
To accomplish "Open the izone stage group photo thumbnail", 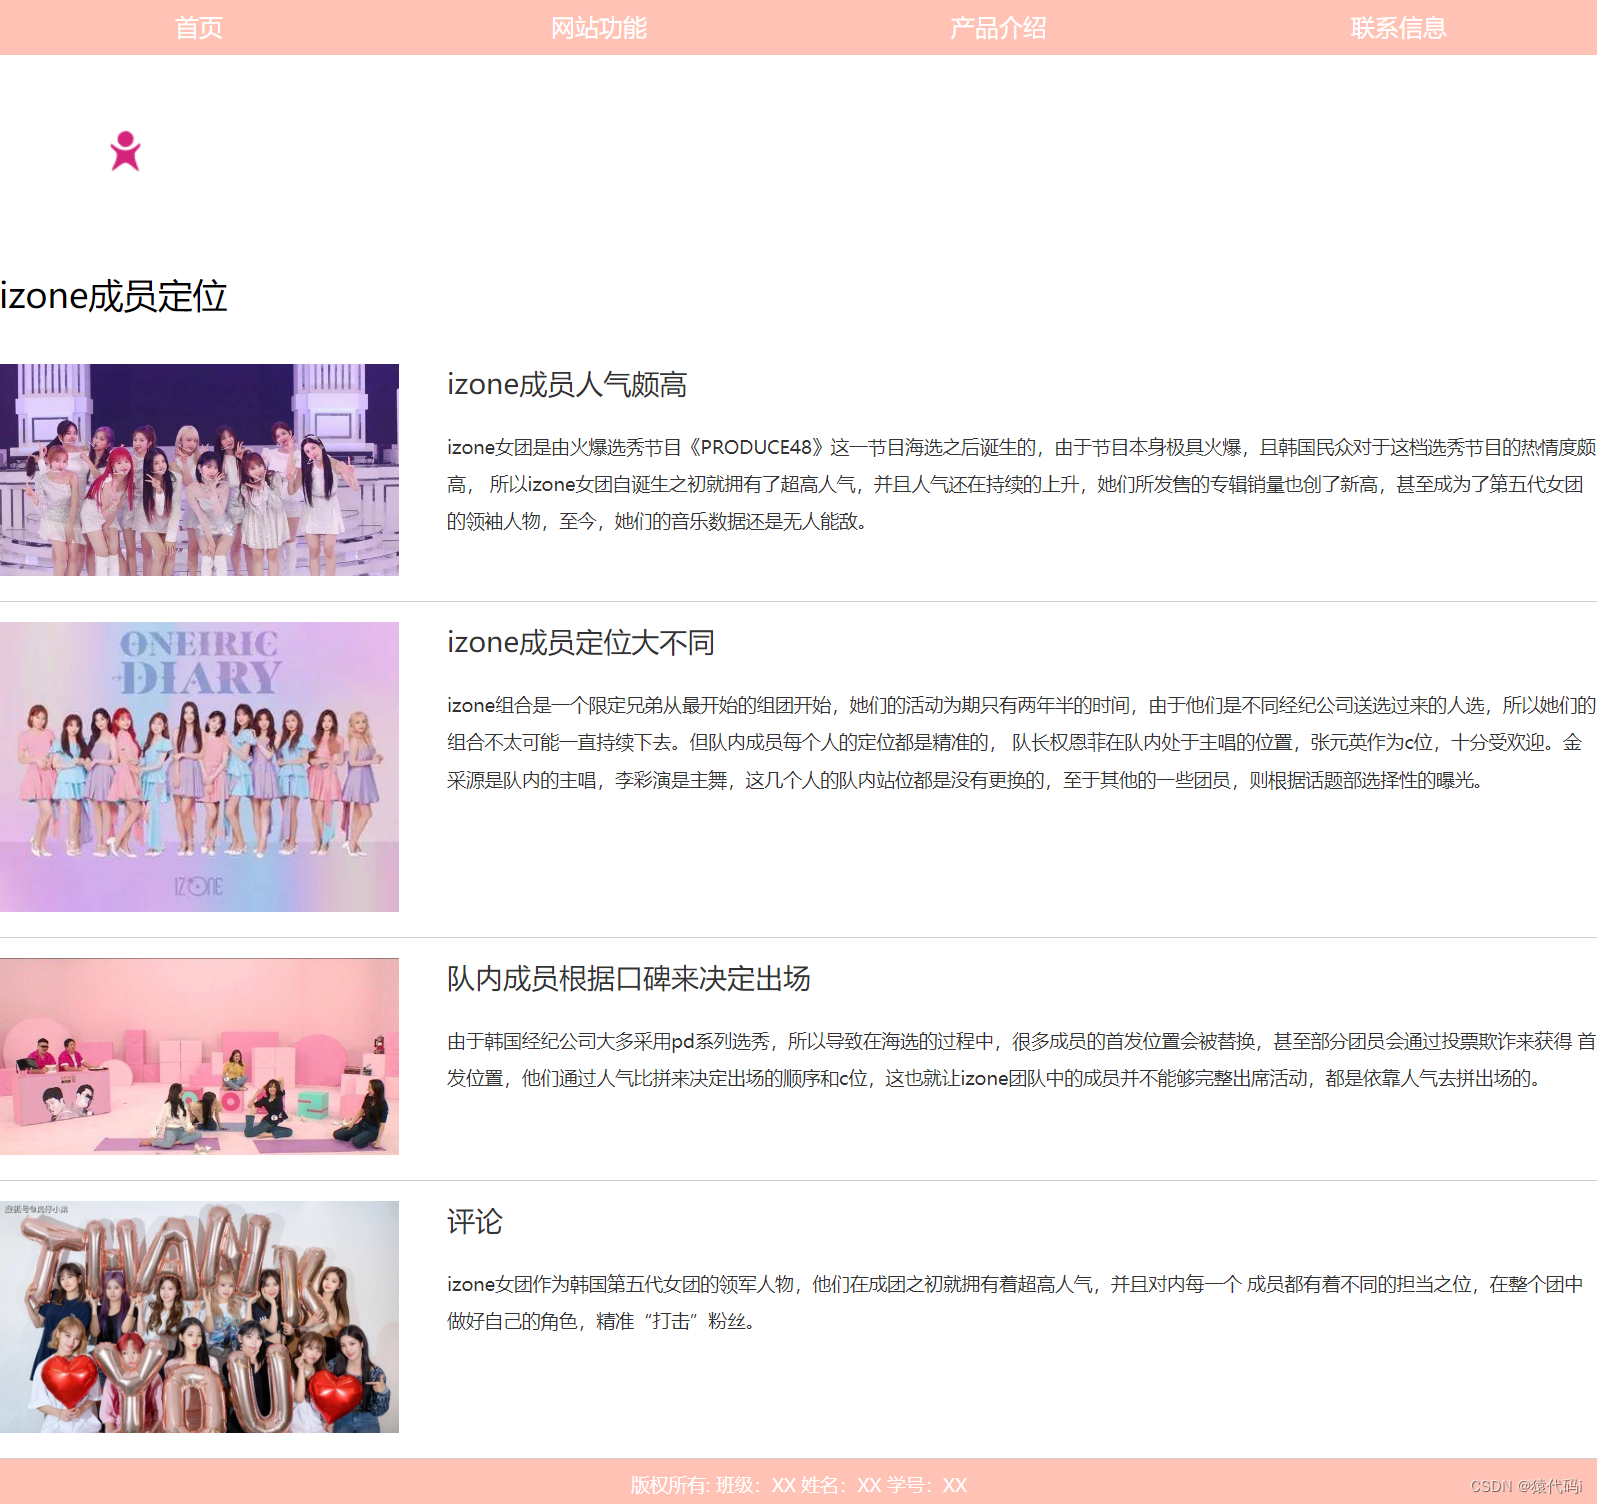I will pos(199,470).
